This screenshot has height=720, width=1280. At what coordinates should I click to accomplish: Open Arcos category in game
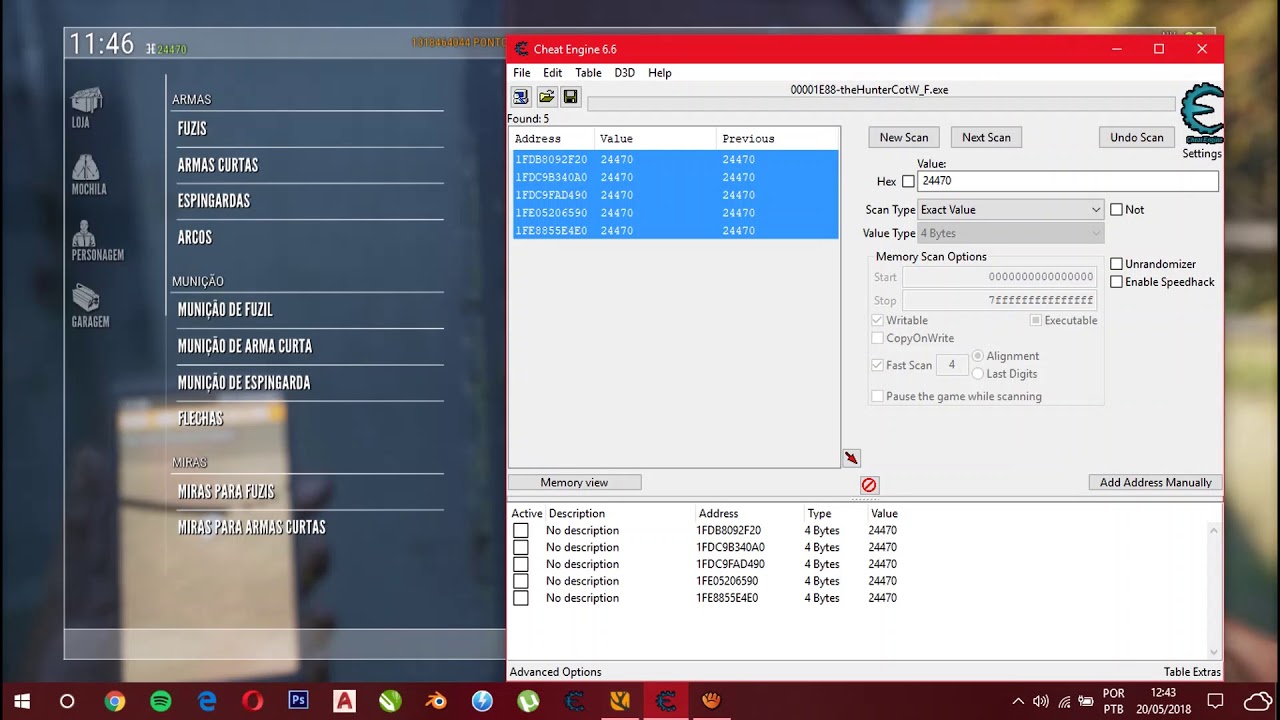pyautogui.click(x=195, y=238)
